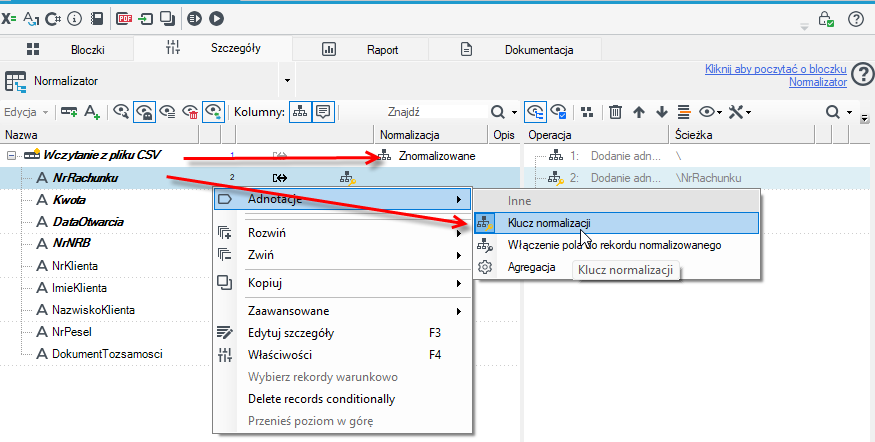This screenshot has height=442, width=875.
Task: Select the Kwota field in the tree
Action: pyautogui.click(x=69, y=200)
